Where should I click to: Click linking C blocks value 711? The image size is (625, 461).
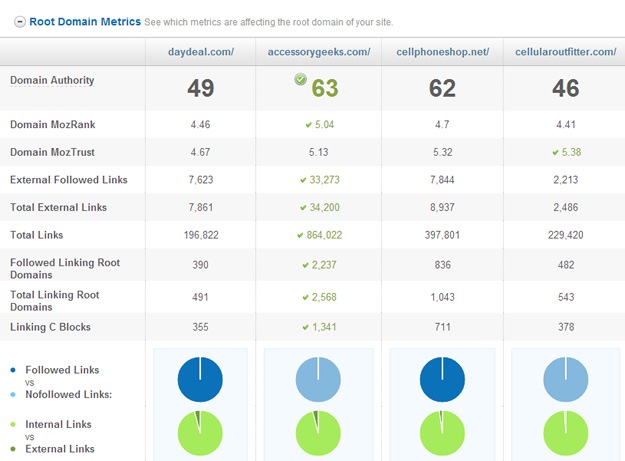[x=442, y=327]
